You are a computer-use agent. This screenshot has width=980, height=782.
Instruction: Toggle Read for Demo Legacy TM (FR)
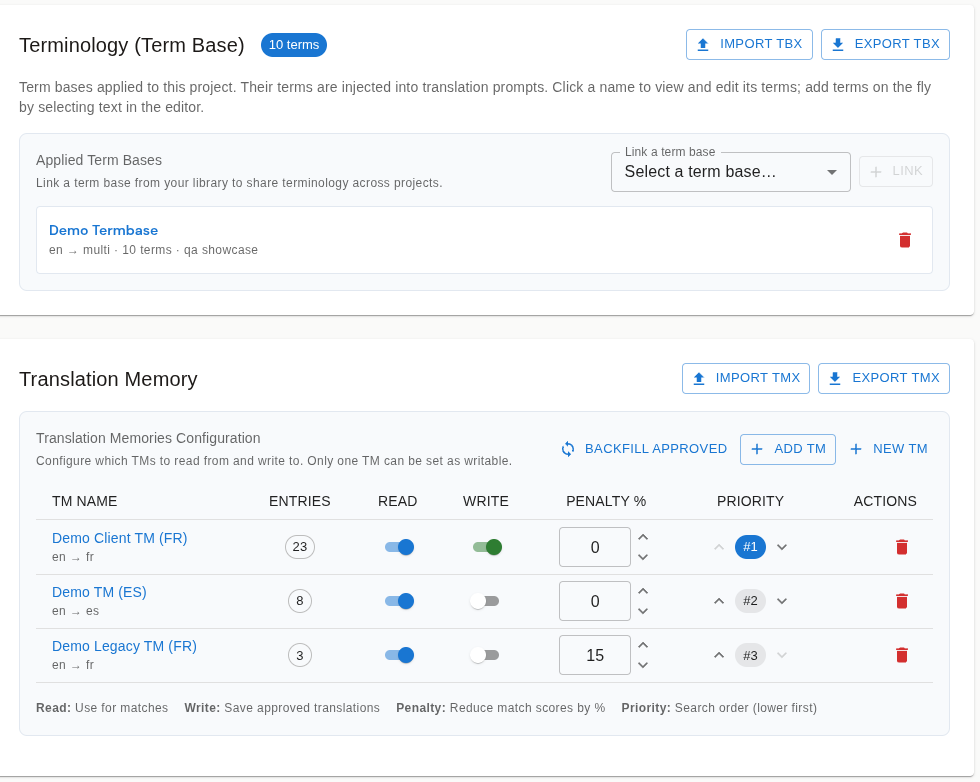399,655
